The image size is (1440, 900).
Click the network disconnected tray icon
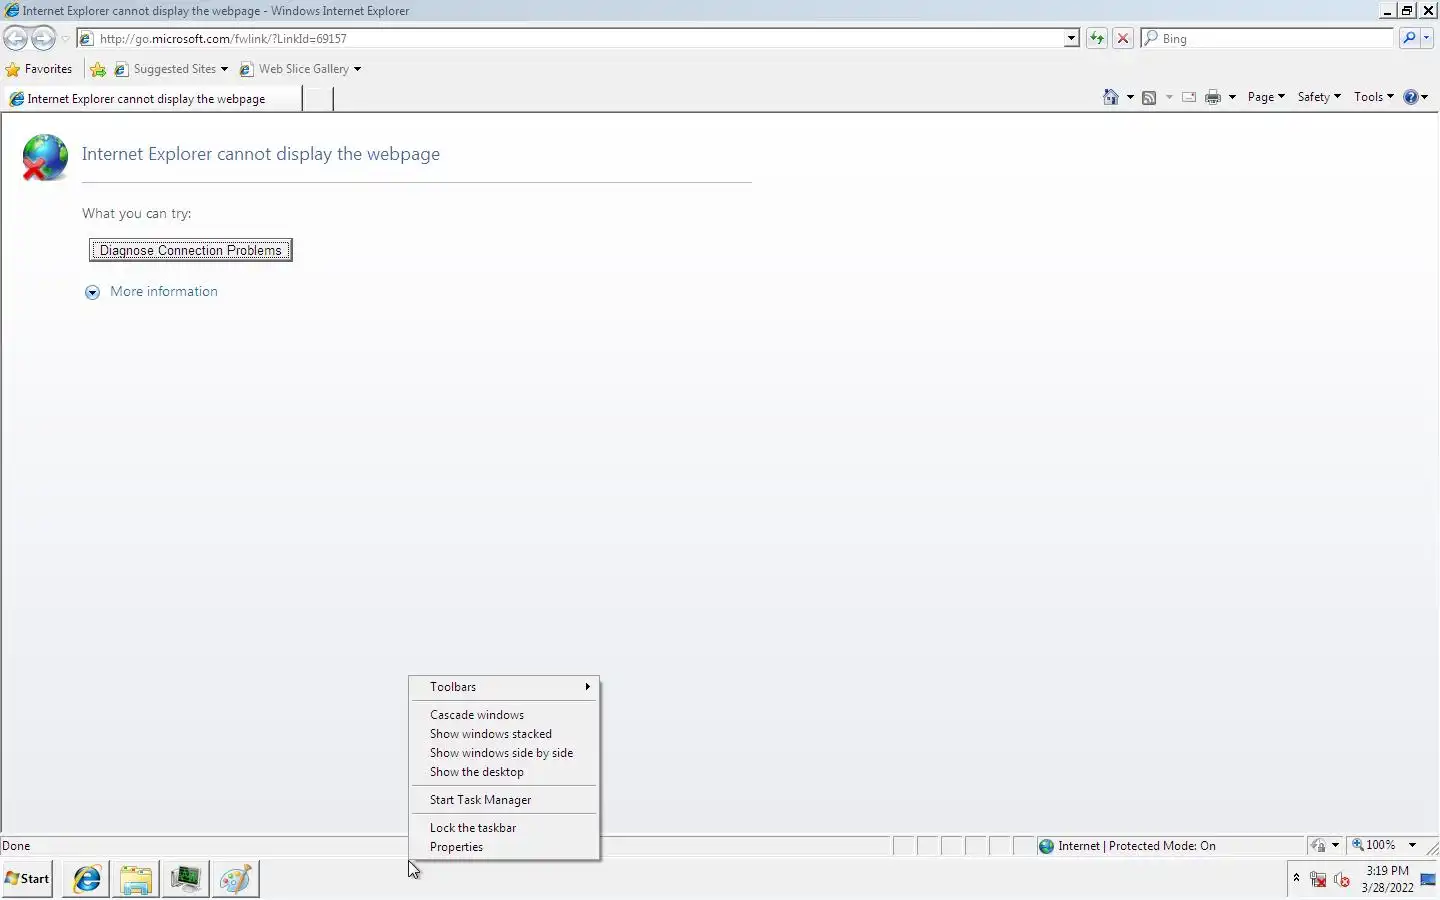click(x=1318, y=880)
